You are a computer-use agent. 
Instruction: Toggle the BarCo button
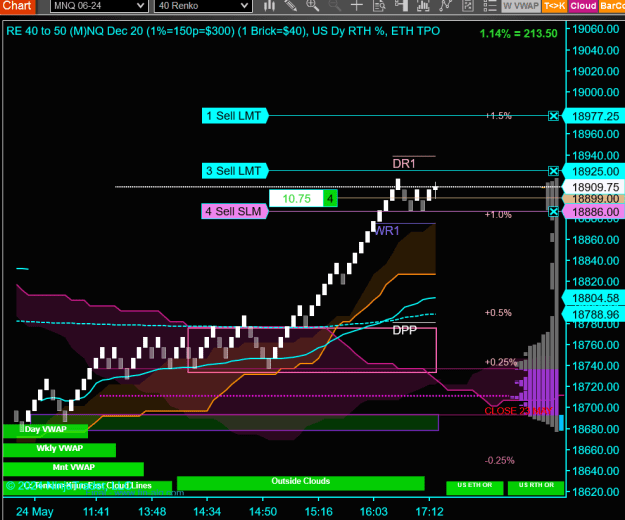coord(612,6)
